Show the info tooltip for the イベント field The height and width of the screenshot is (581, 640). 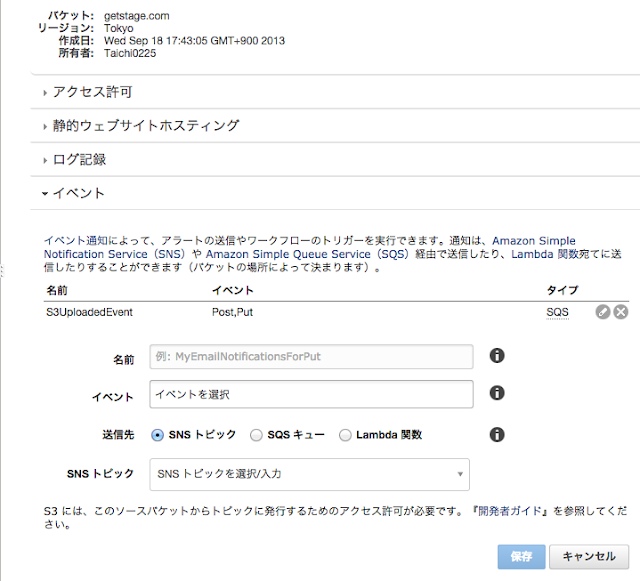point(497,393)
